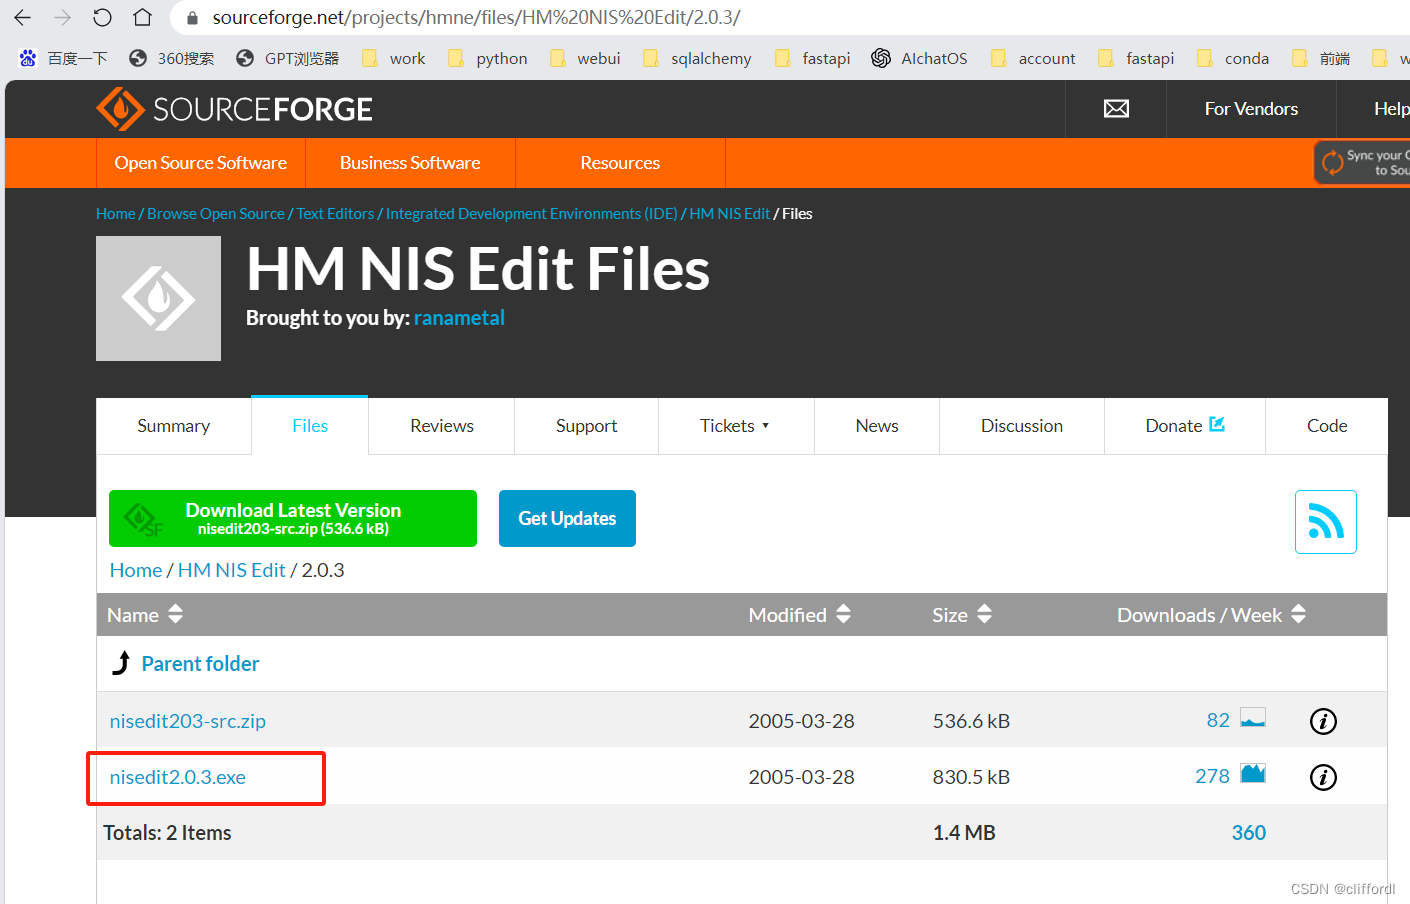This screenshot has height=904, width=1410.
Task: Download nisedit2.0.3.exe file
Action: tap(178, 777)
